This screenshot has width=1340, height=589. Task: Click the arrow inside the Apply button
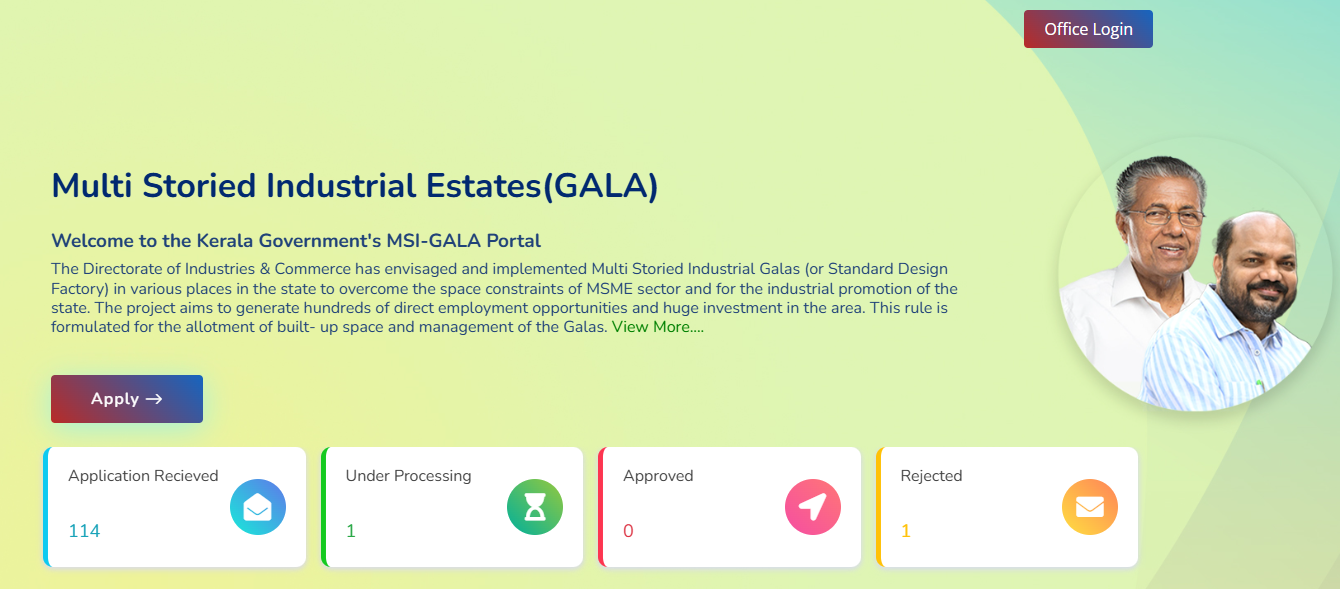tap(154, 399)
